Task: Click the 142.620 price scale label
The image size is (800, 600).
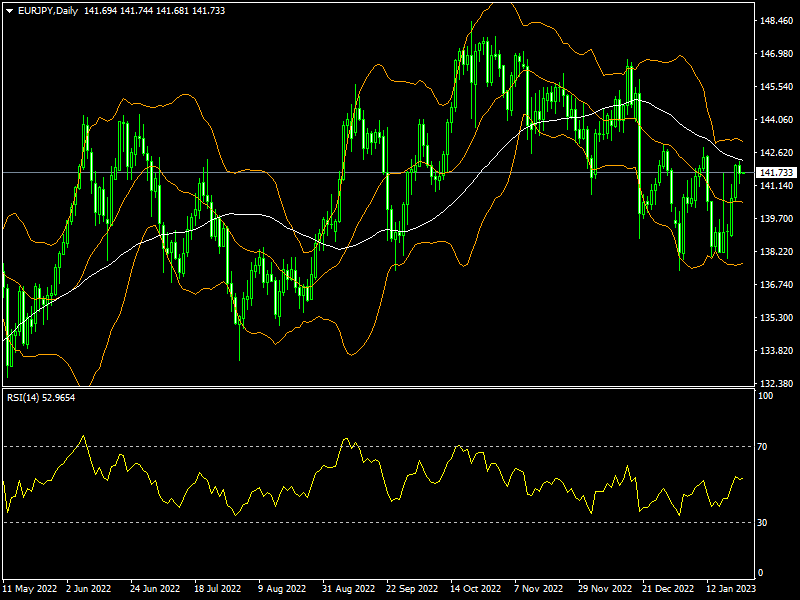Action: pos(777,153)
